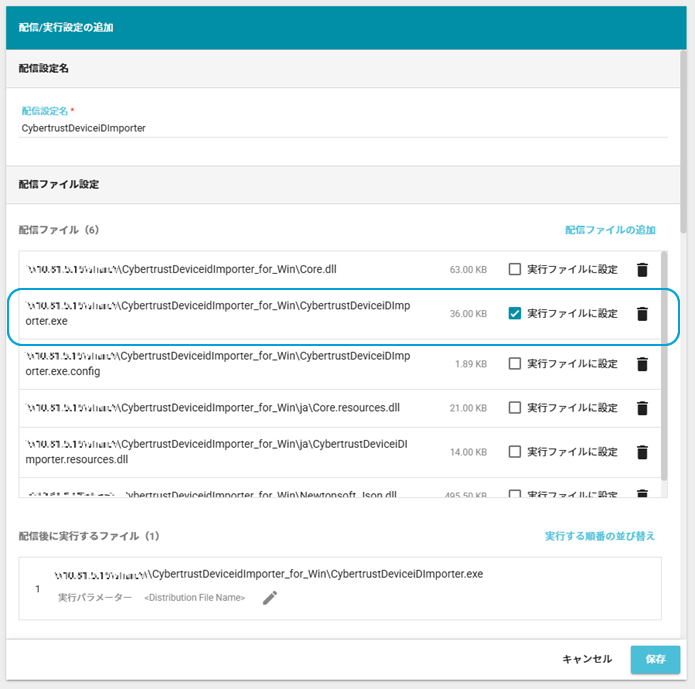695x689 pixels.
Task: Tick 実行ファイルに設定 for ja\Core.resources.dll
Action: tap(515, 408)
